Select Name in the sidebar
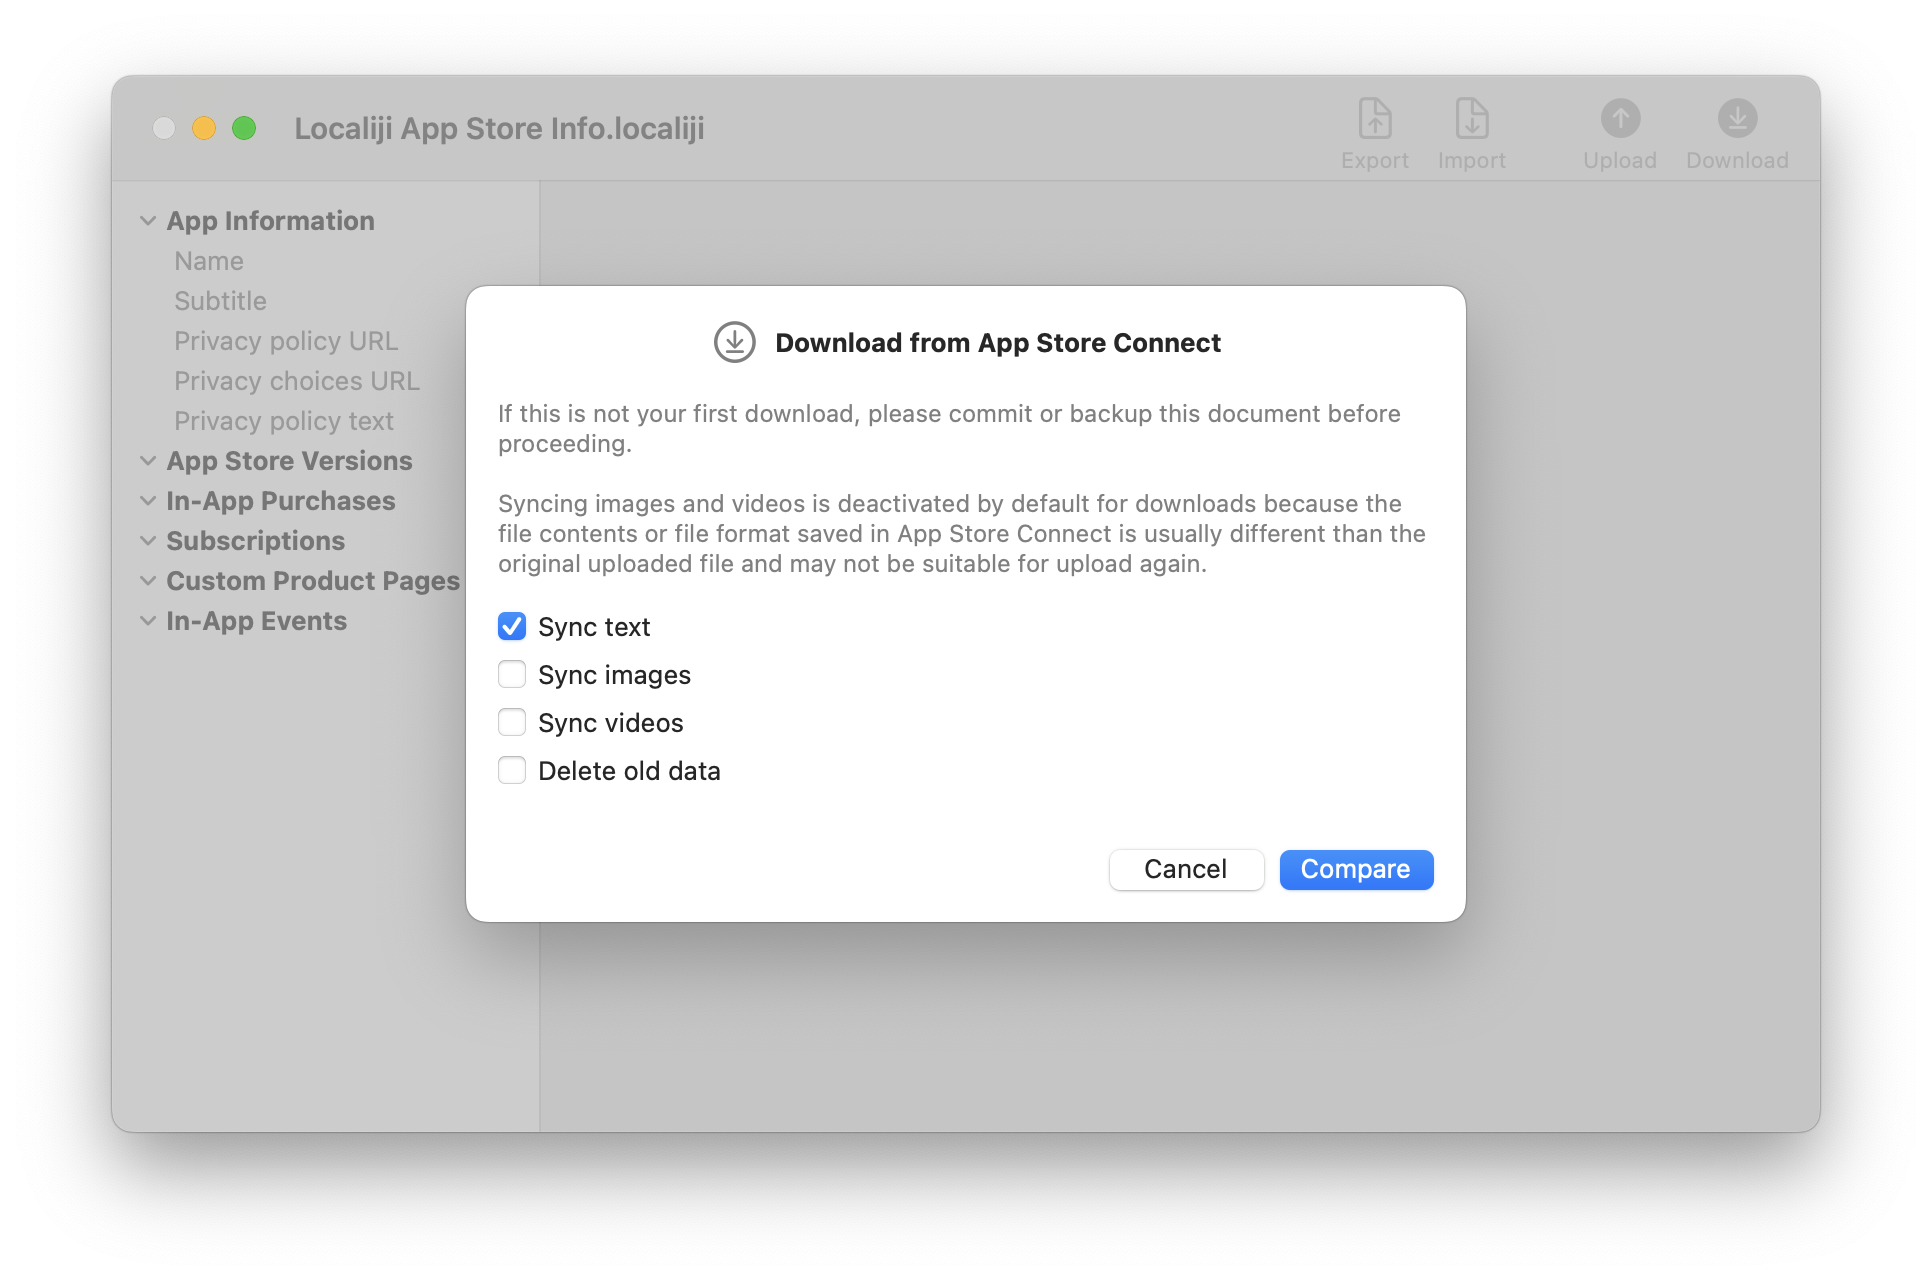The height and width of the screenshot is (1280, 1932). point(209,261)
